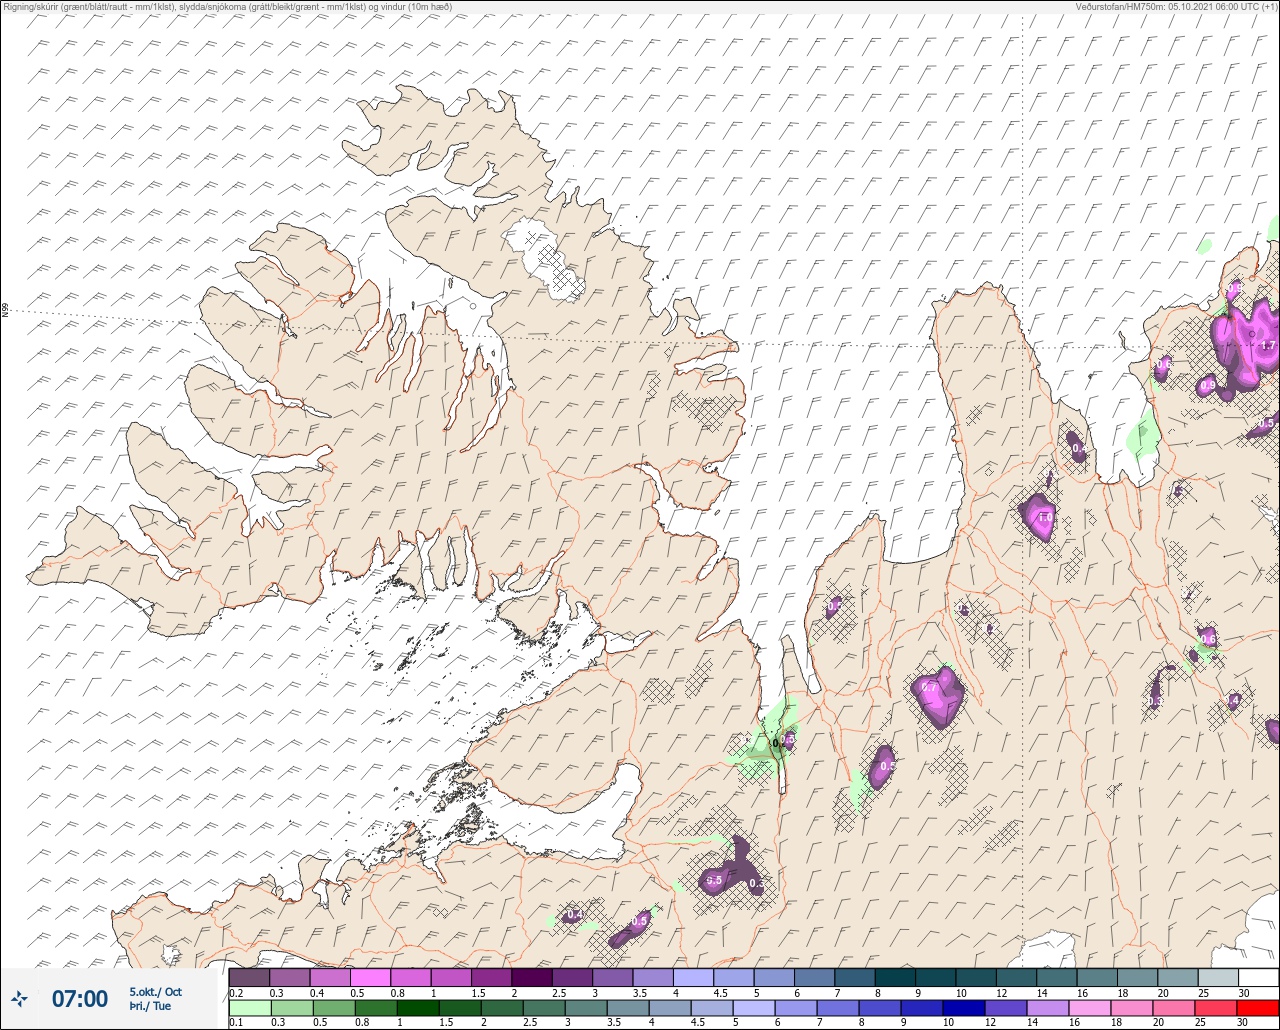Click the Veðurstofan compass logo icon
The height and width of the screenshot is (1030, 1280).
(20, 998)
